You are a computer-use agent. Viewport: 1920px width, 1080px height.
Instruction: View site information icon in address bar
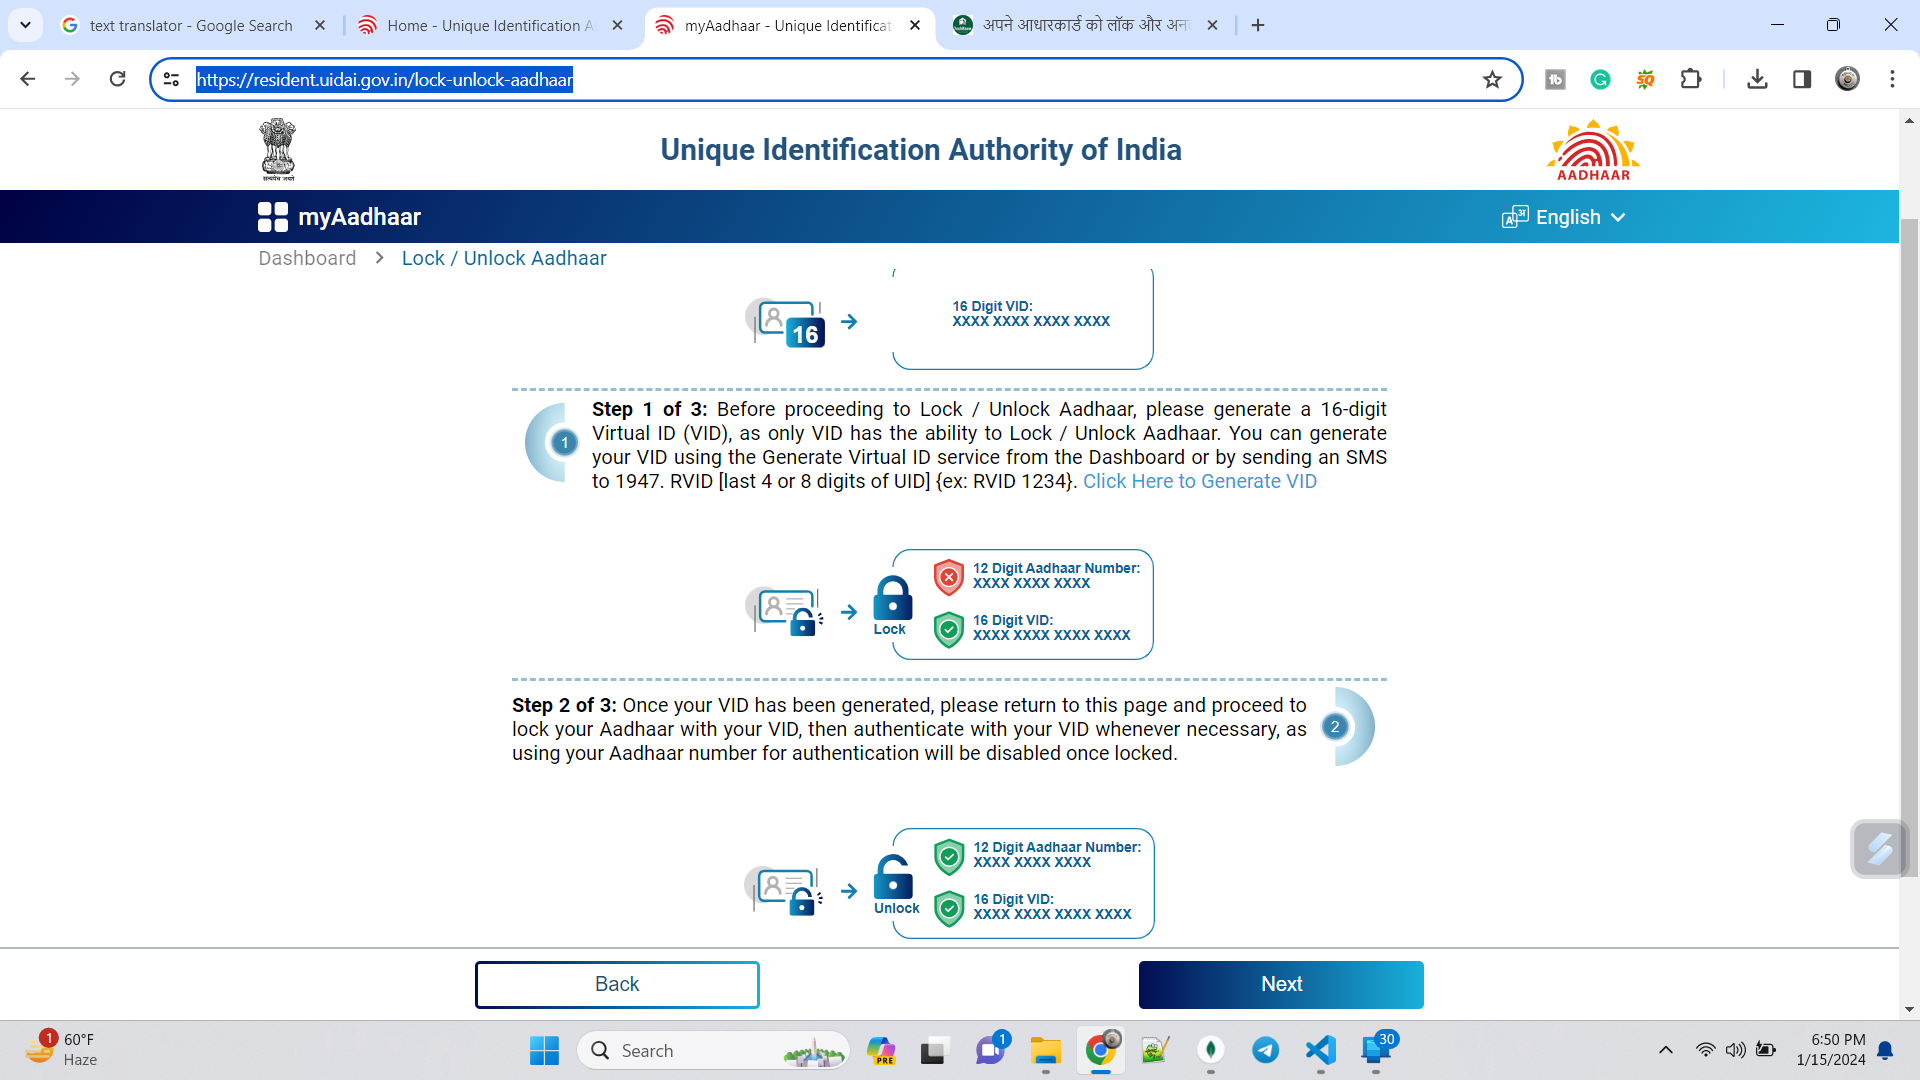(171, 79)
